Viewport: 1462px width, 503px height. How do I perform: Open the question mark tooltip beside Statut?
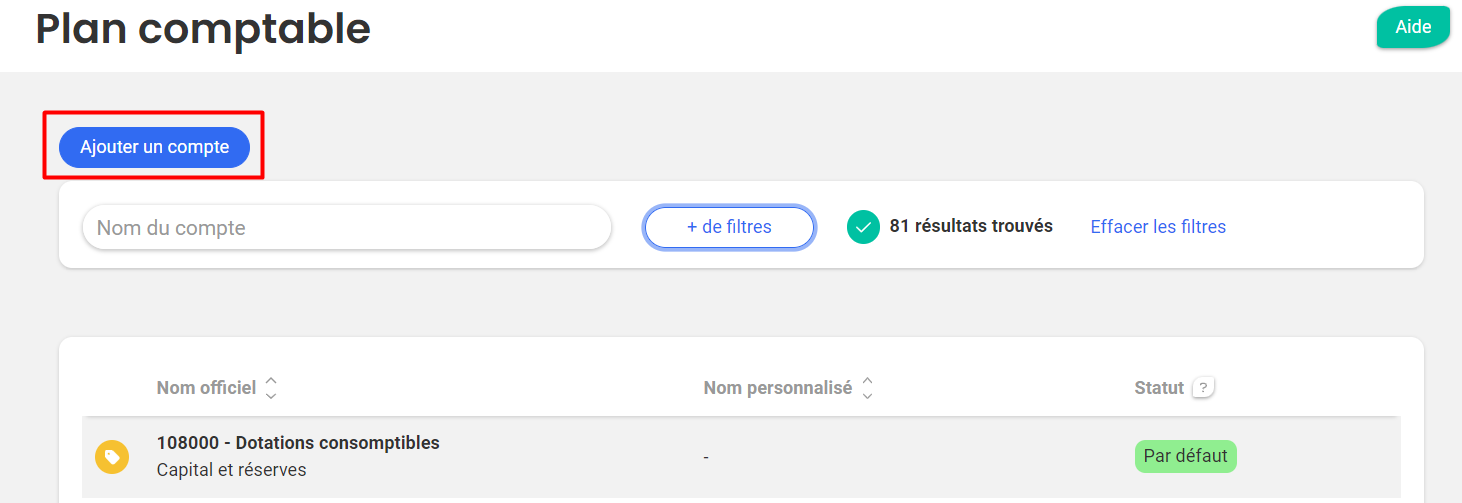(1204, 388)
